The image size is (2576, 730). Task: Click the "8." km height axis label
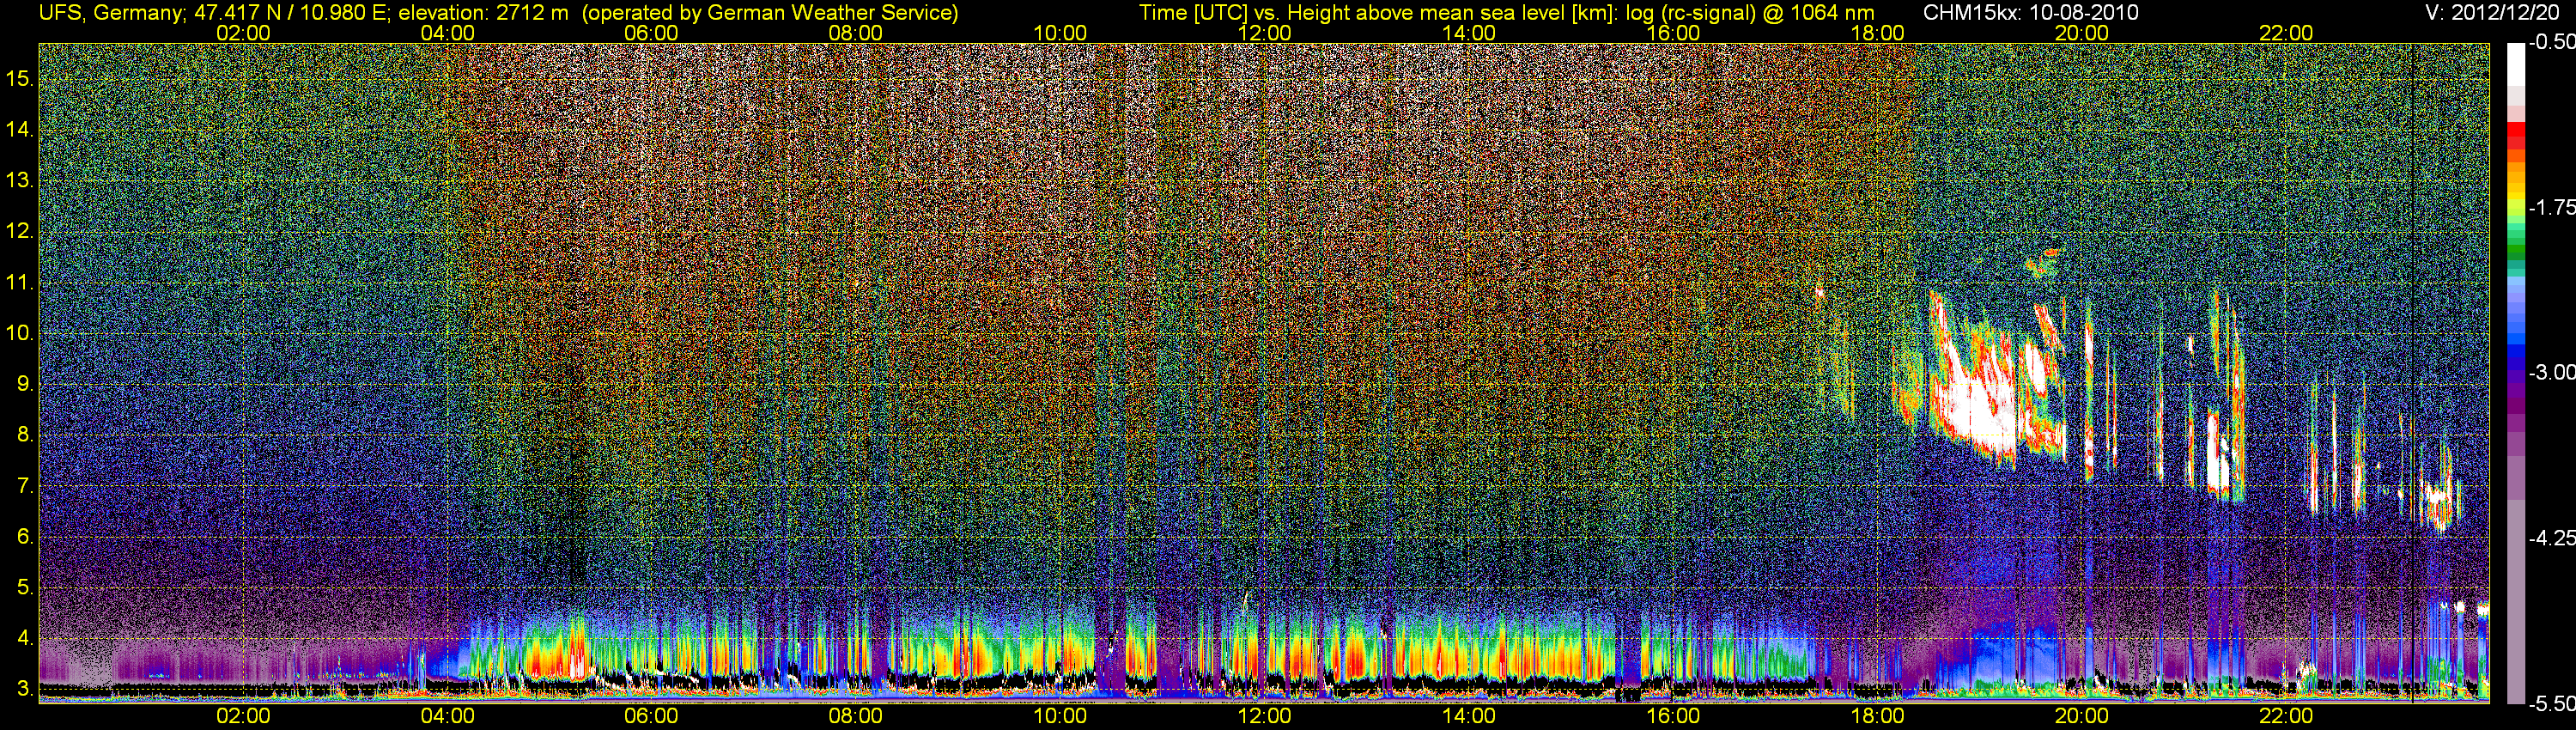click(25, 435)
